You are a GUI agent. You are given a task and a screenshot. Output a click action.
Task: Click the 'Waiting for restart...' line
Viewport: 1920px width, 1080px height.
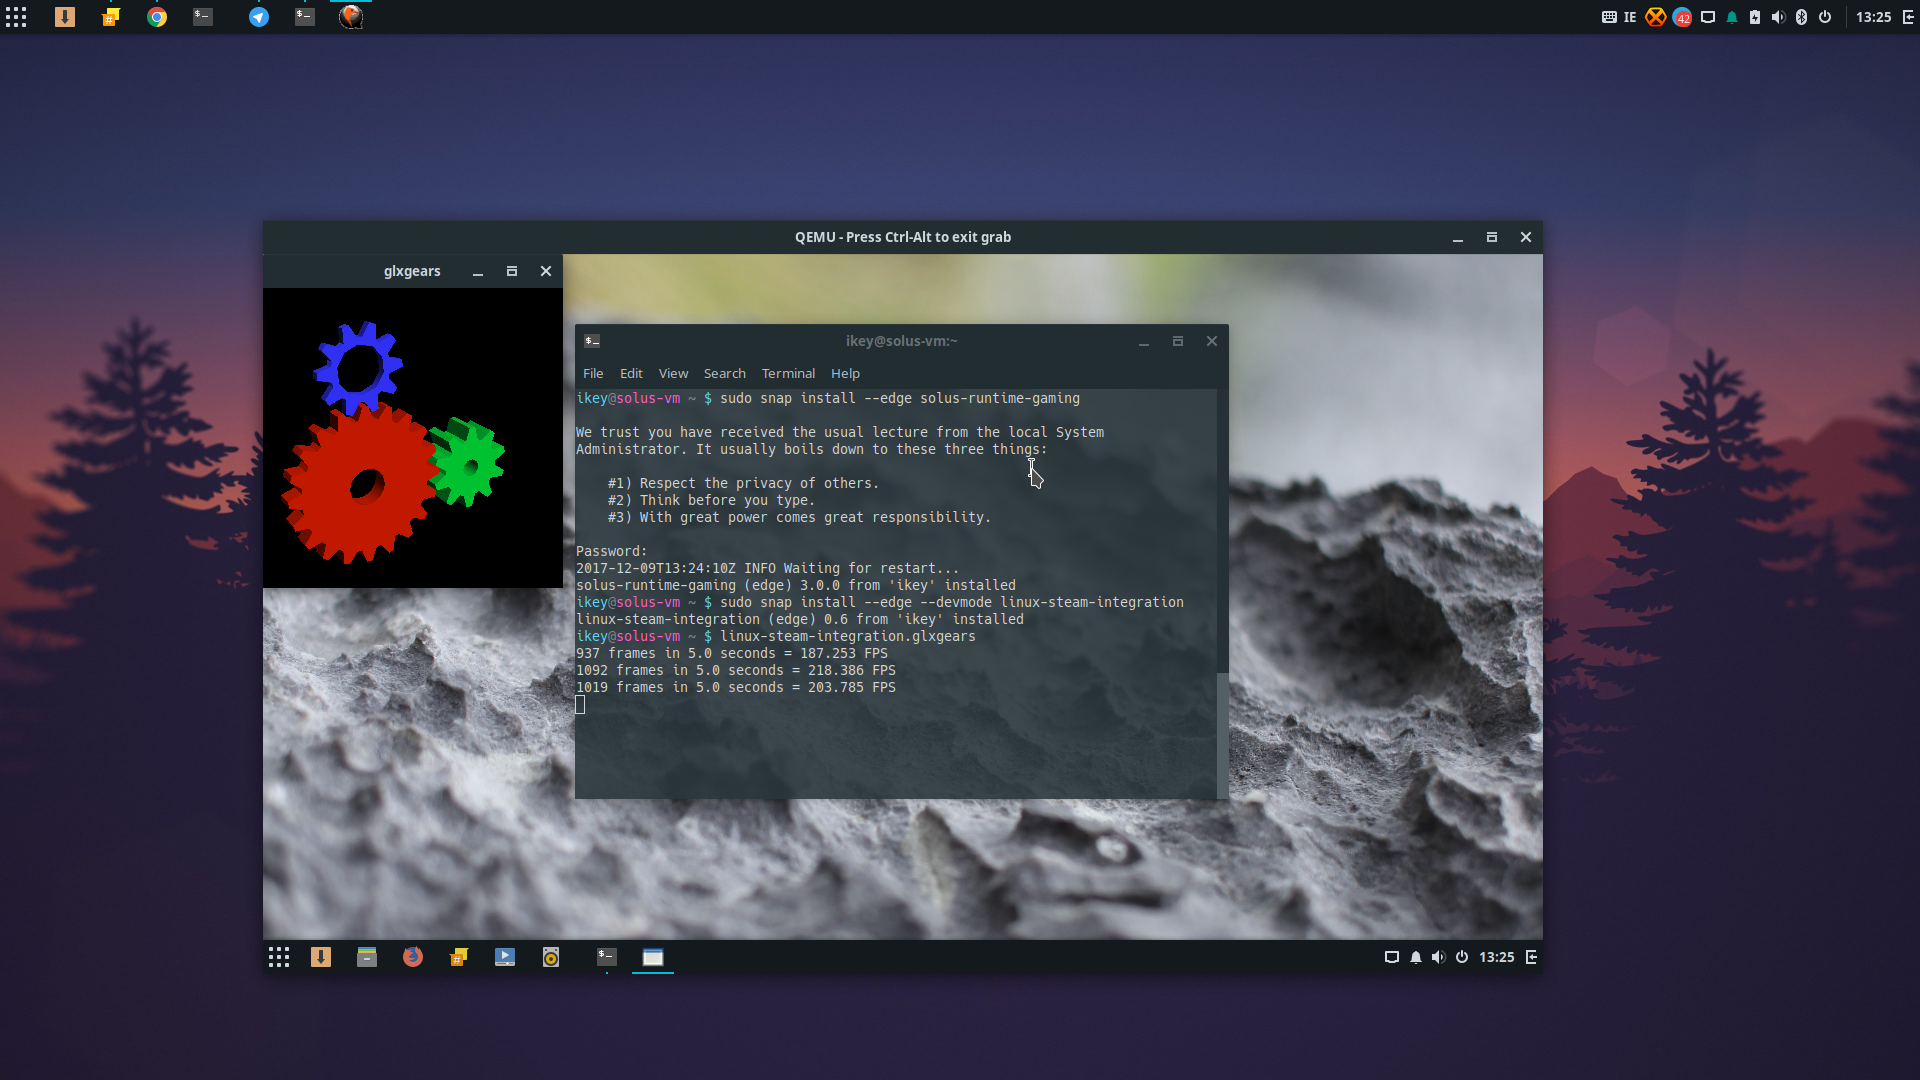coord(767,569)
